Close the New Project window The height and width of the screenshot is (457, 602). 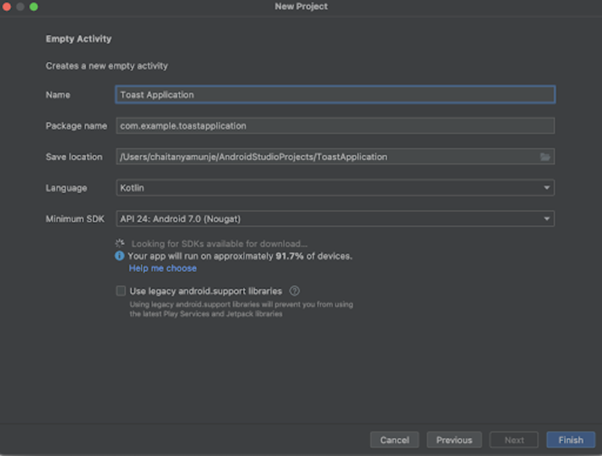pyautogui.click(x=7, y=7)
